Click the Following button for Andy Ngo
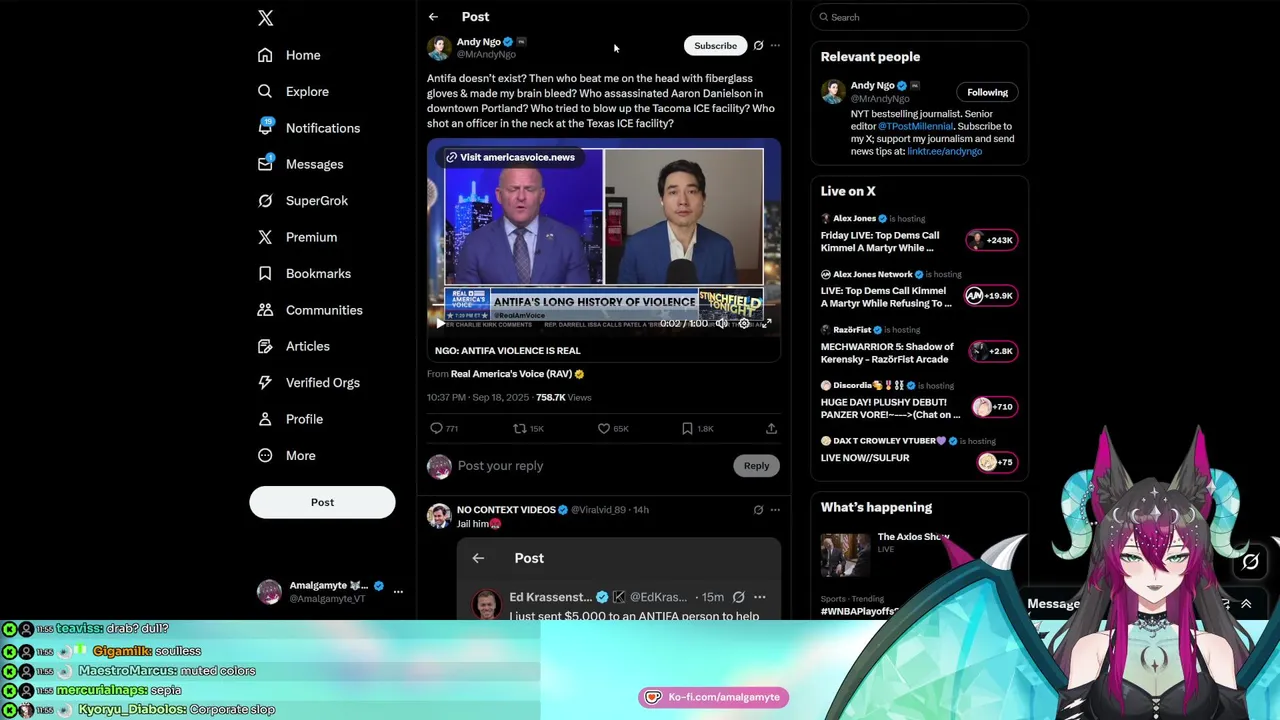The image size is (1280, 720). [x=987, y=92]
